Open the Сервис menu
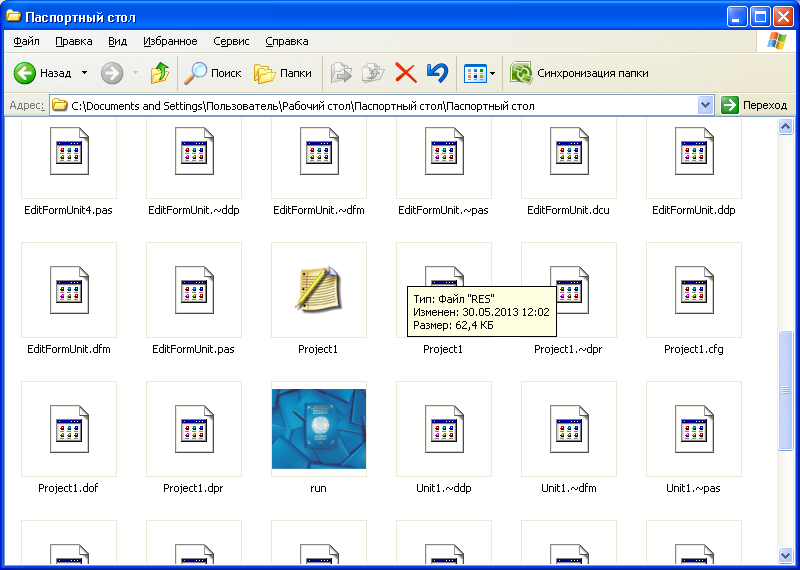The height and width of the screenshot is (570, 800). (231, 41)
